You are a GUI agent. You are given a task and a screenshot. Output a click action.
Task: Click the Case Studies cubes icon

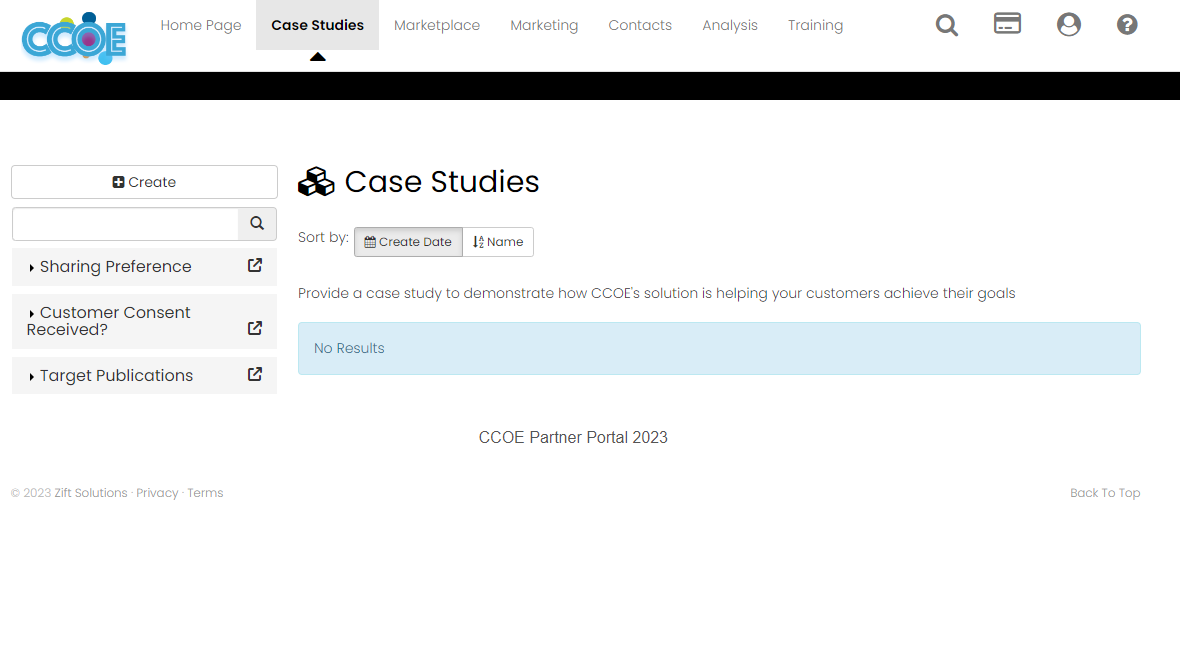coord(315,181)
